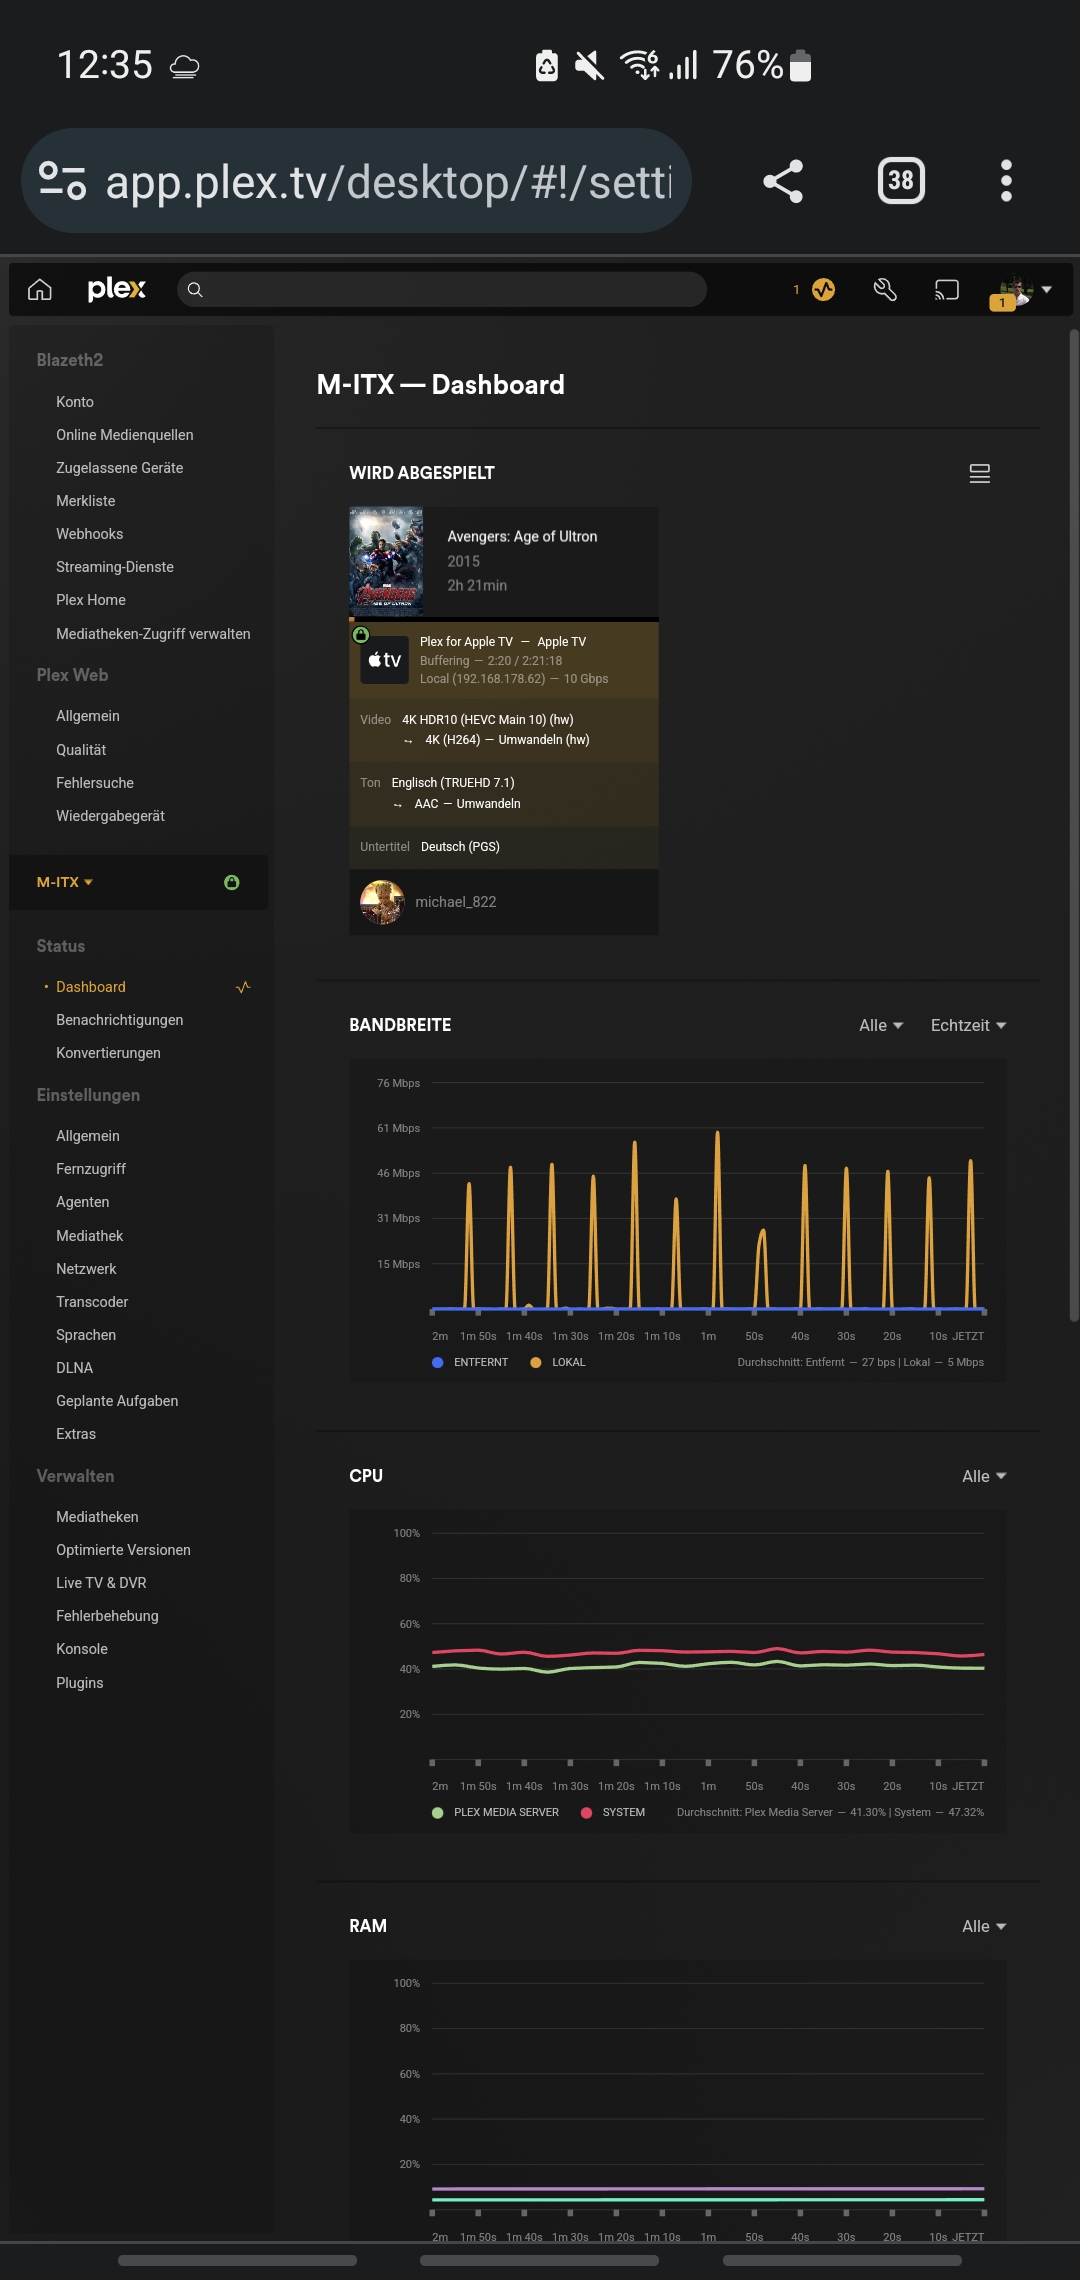Open Plugins
Viewport: 1080px width, 2280px height.
[80, 1683]
